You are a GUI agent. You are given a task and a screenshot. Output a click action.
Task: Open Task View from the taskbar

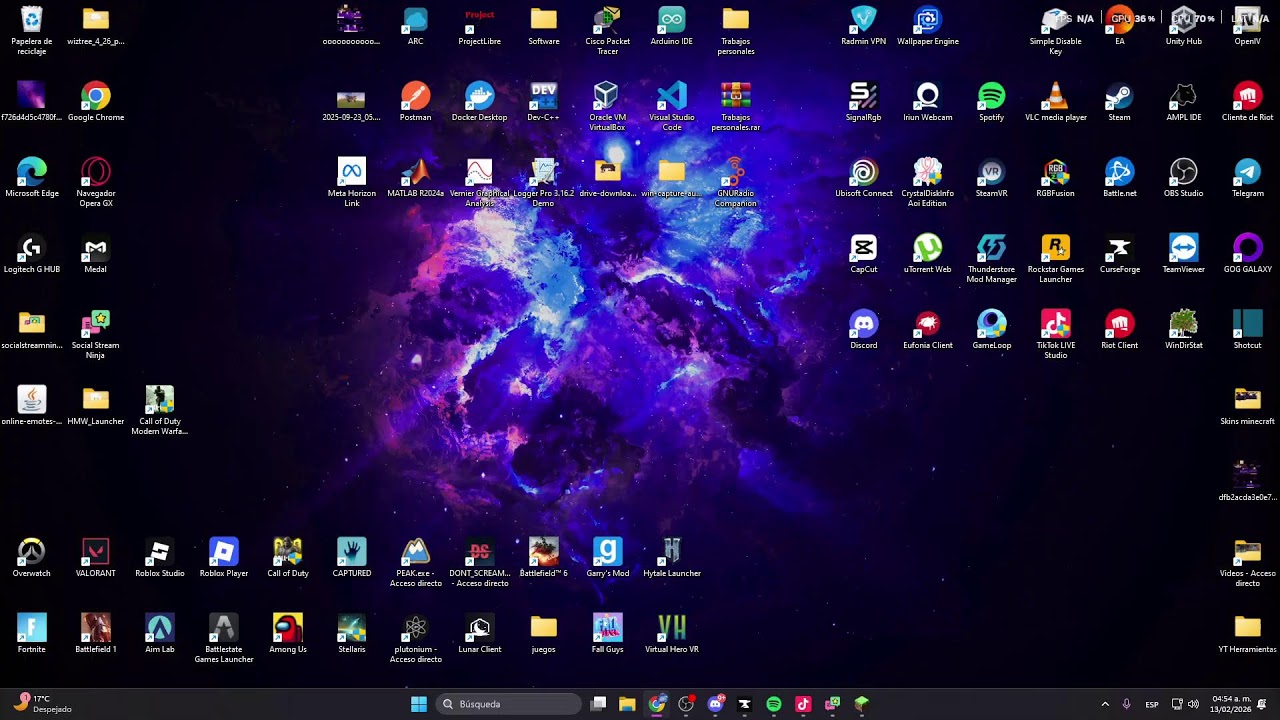(x=598, y=704)
